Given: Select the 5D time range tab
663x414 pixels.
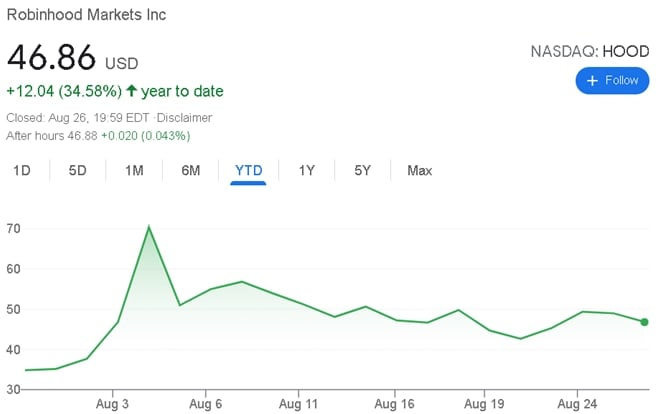Looking at the screenshot, I should [78, 171].
